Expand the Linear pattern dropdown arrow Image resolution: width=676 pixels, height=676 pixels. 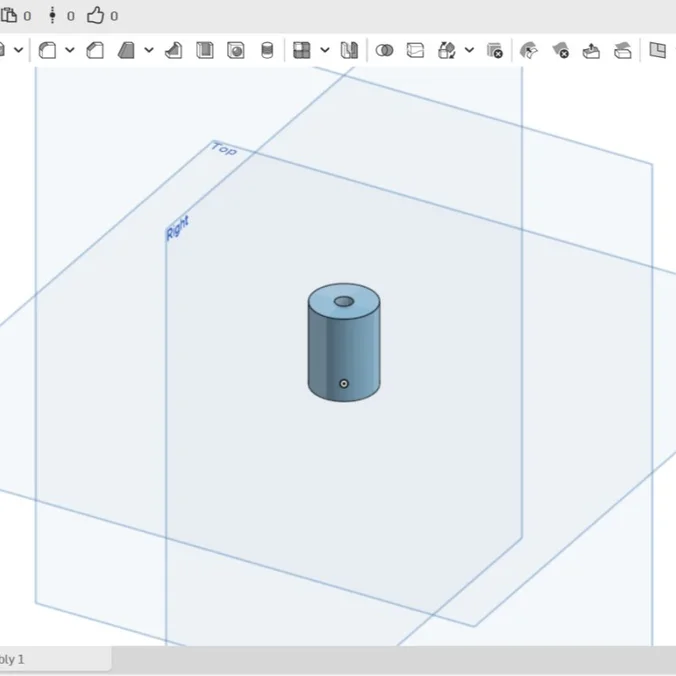325,50
